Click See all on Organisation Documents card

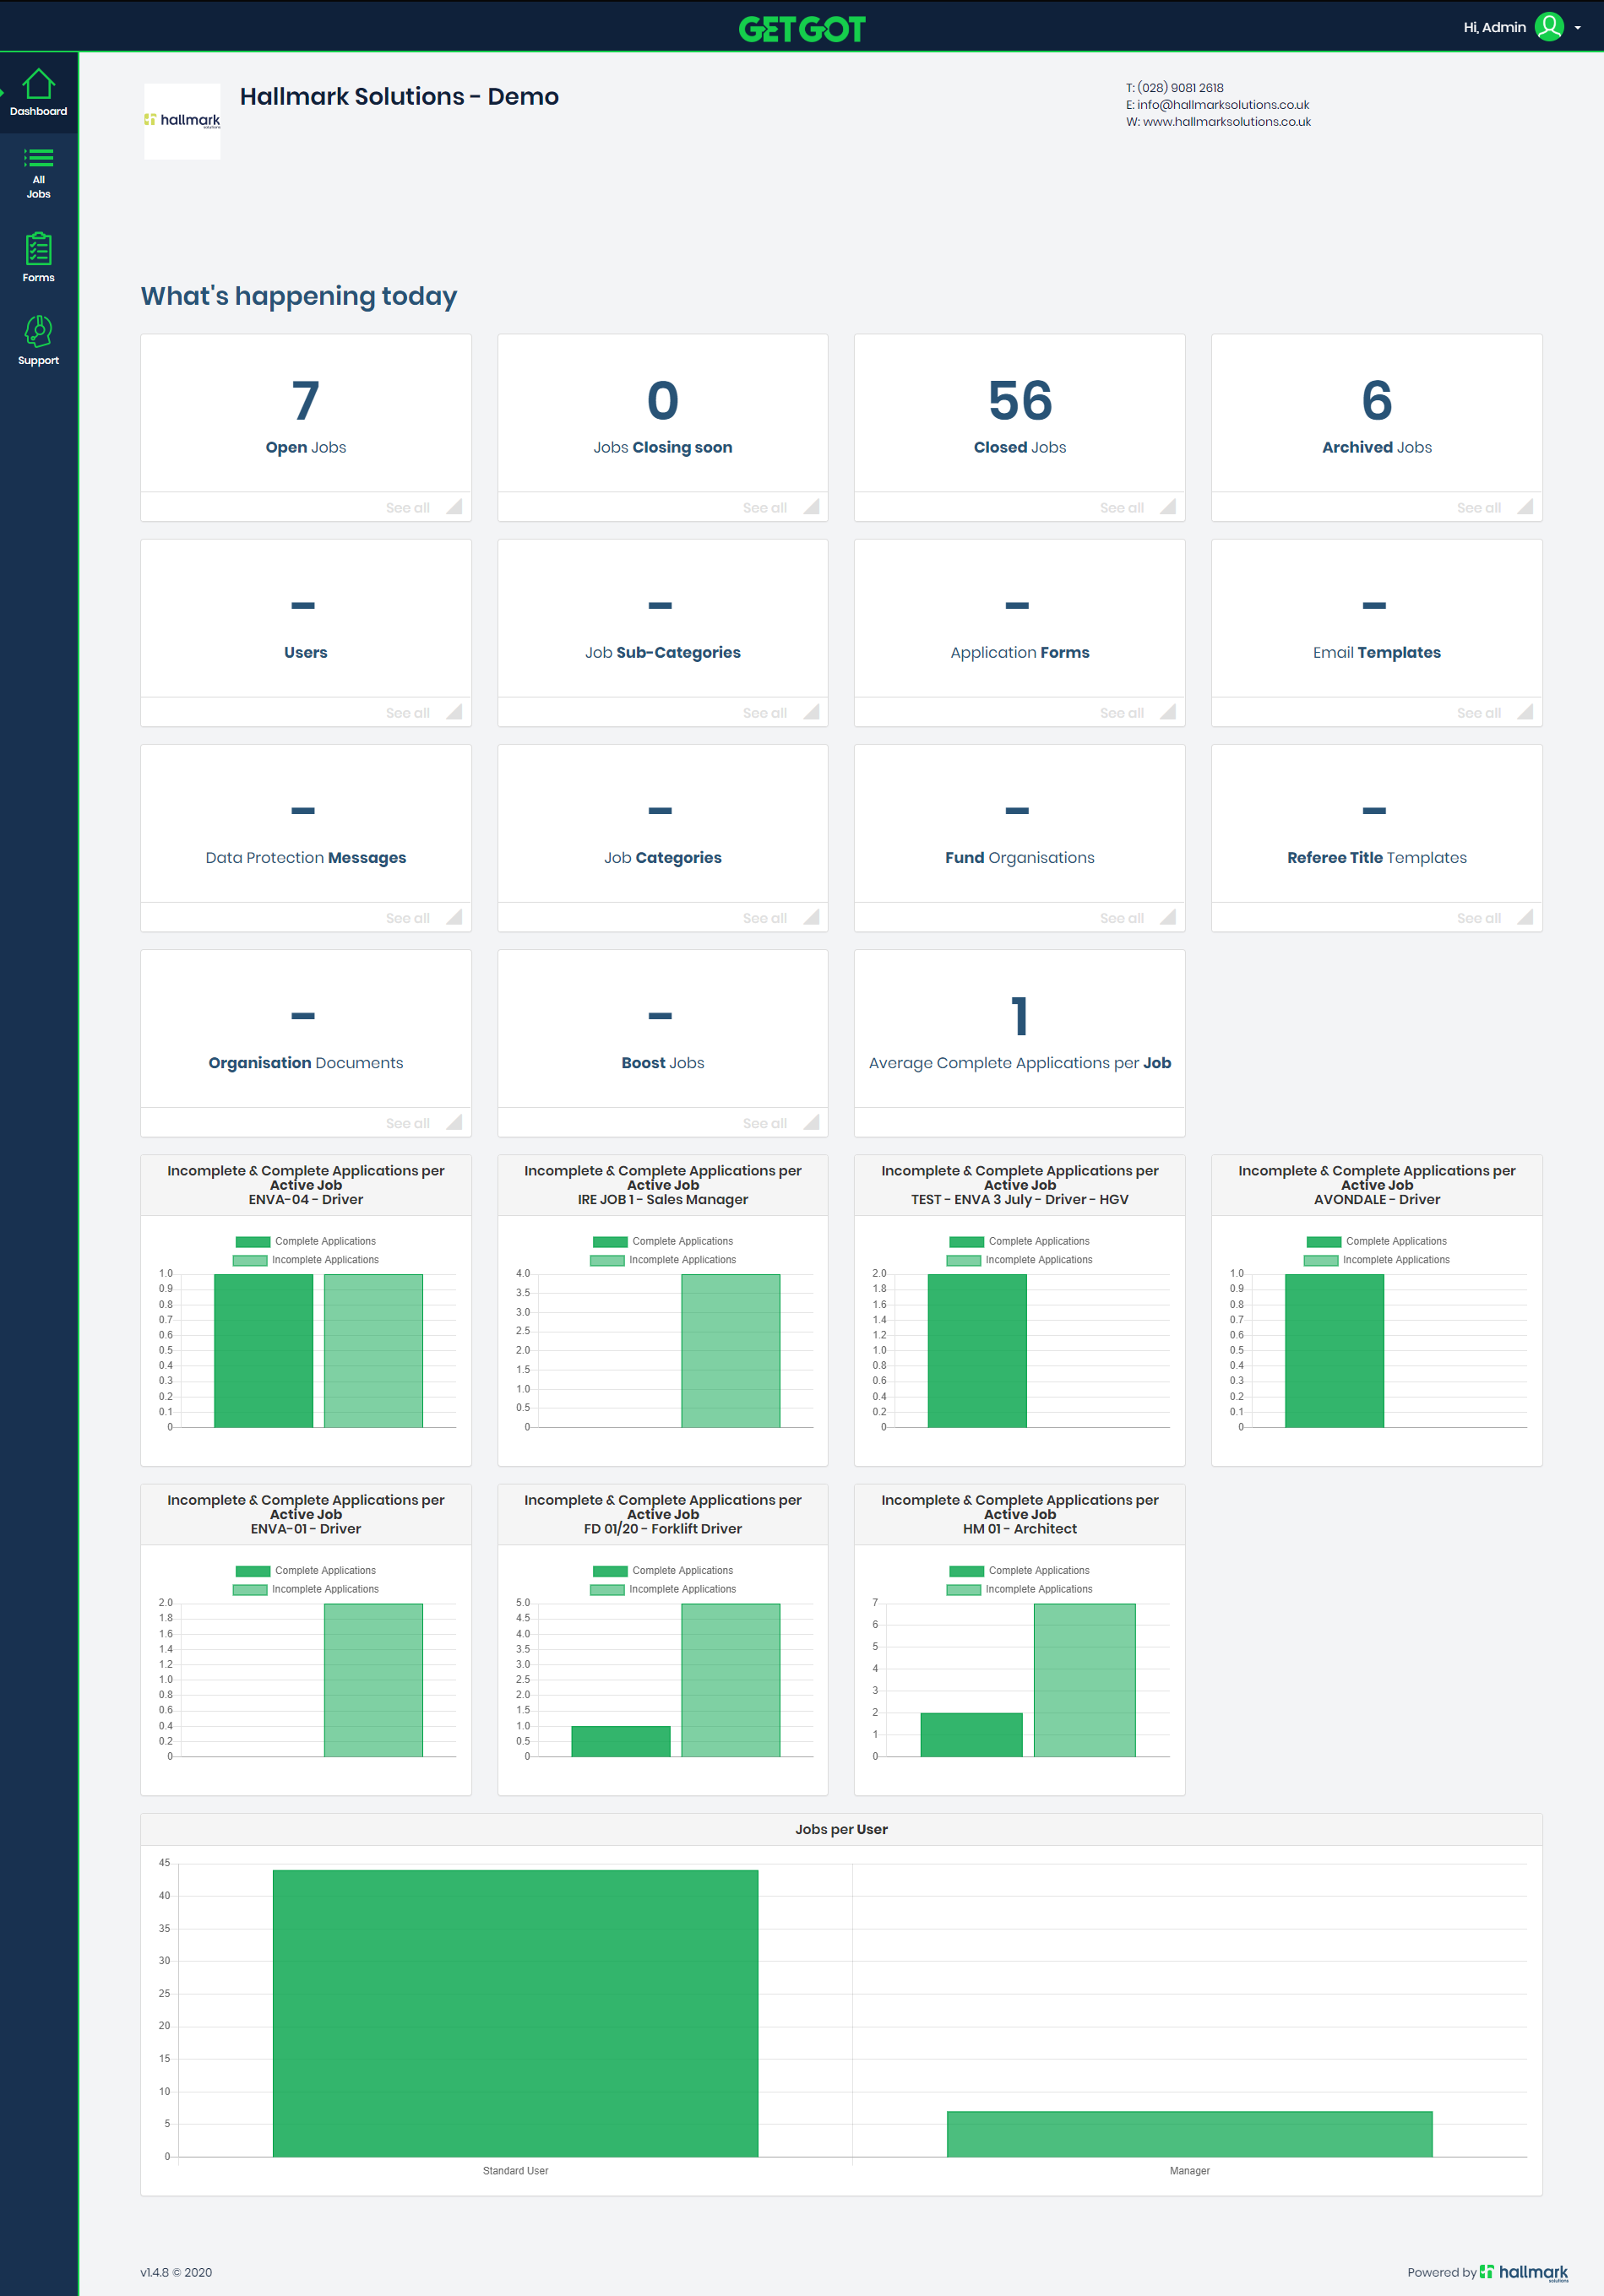(x=408, y=1123)
